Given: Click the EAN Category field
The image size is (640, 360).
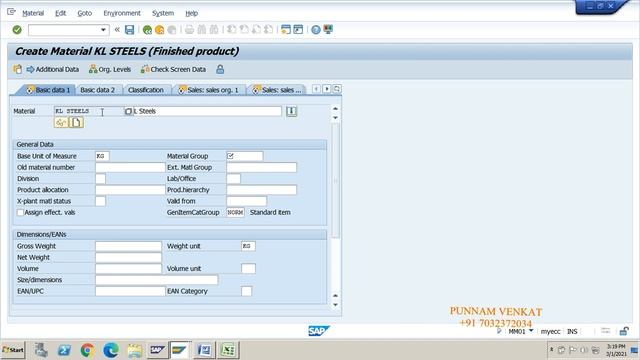Looking at the screenshot, I should point(247,291).
